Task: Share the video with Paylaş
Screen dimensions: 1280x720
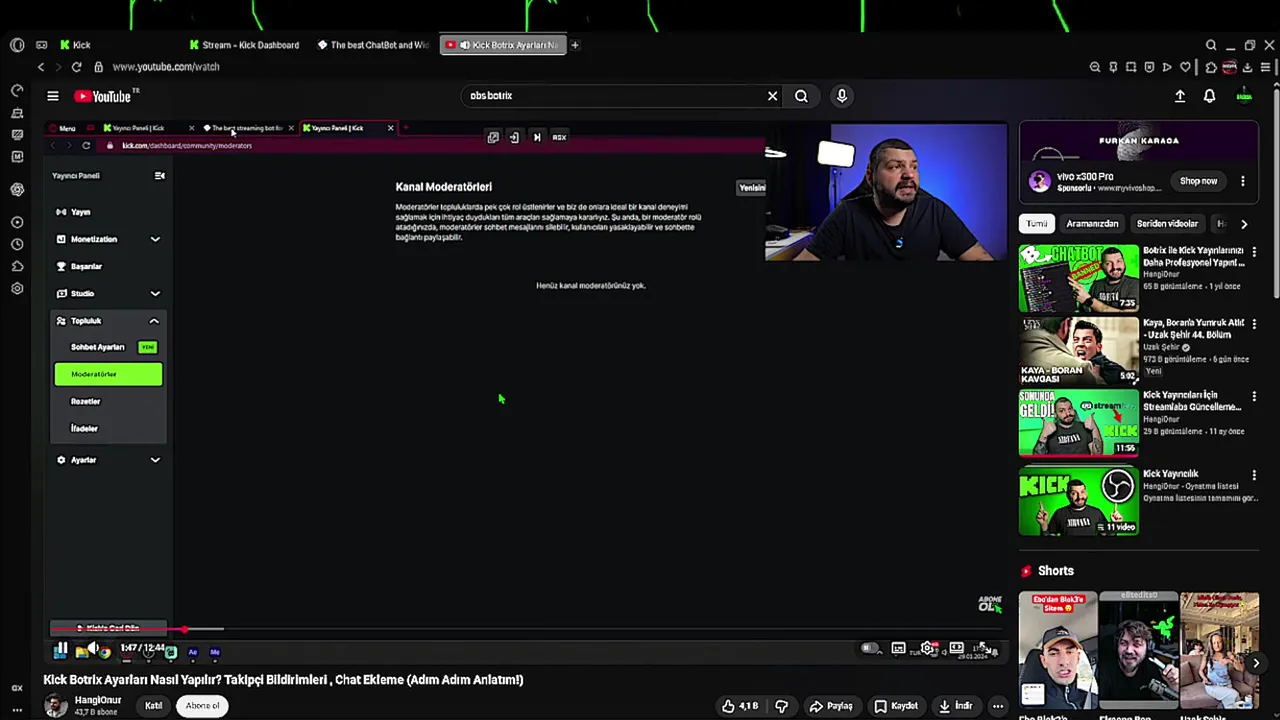Action: 831,706
